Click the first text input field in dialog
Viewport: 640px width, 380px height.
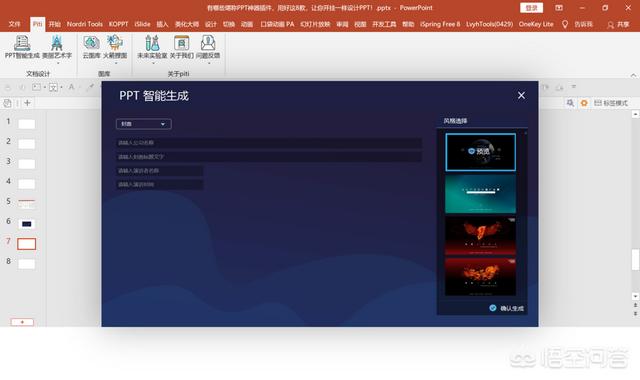(x=269, y=143)
